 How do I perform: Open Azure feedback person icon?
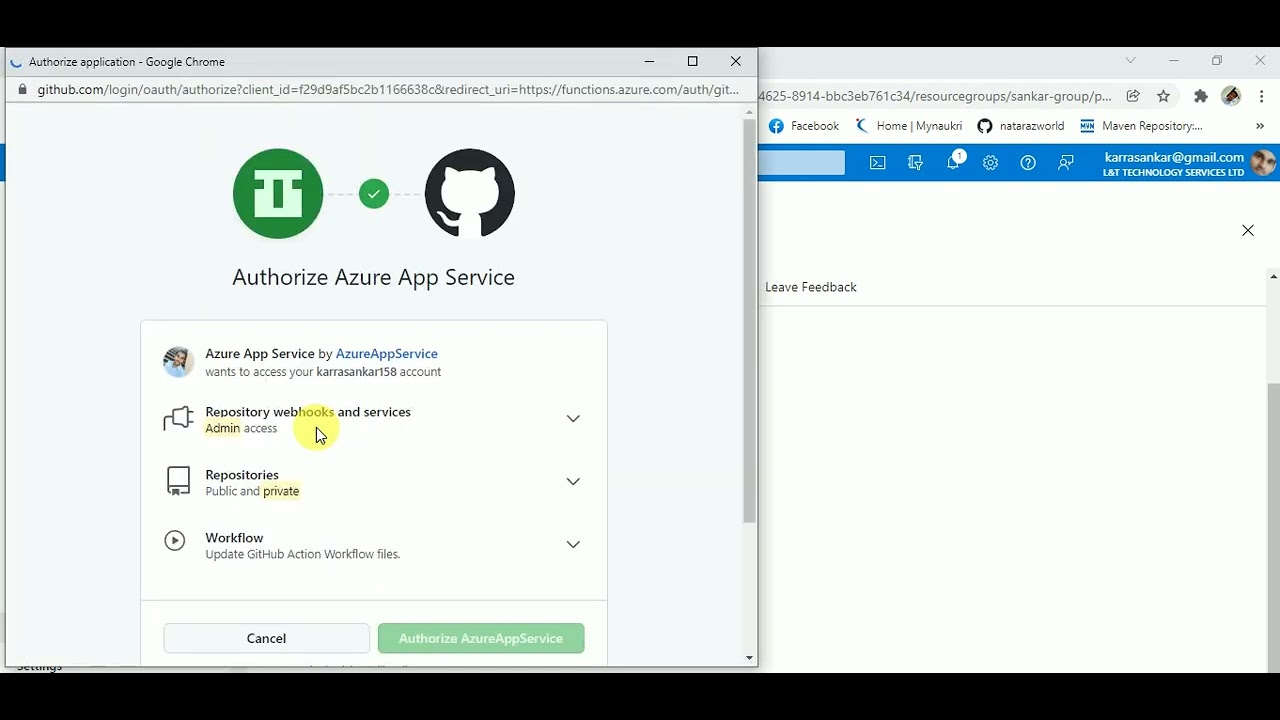(1066, 163)
